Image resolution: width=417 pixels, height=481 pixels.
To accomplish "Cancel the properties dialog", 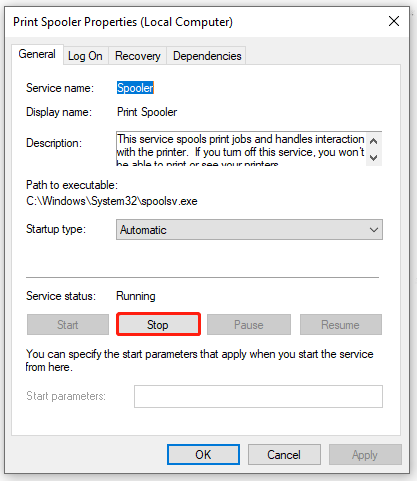I will point(284,455).
